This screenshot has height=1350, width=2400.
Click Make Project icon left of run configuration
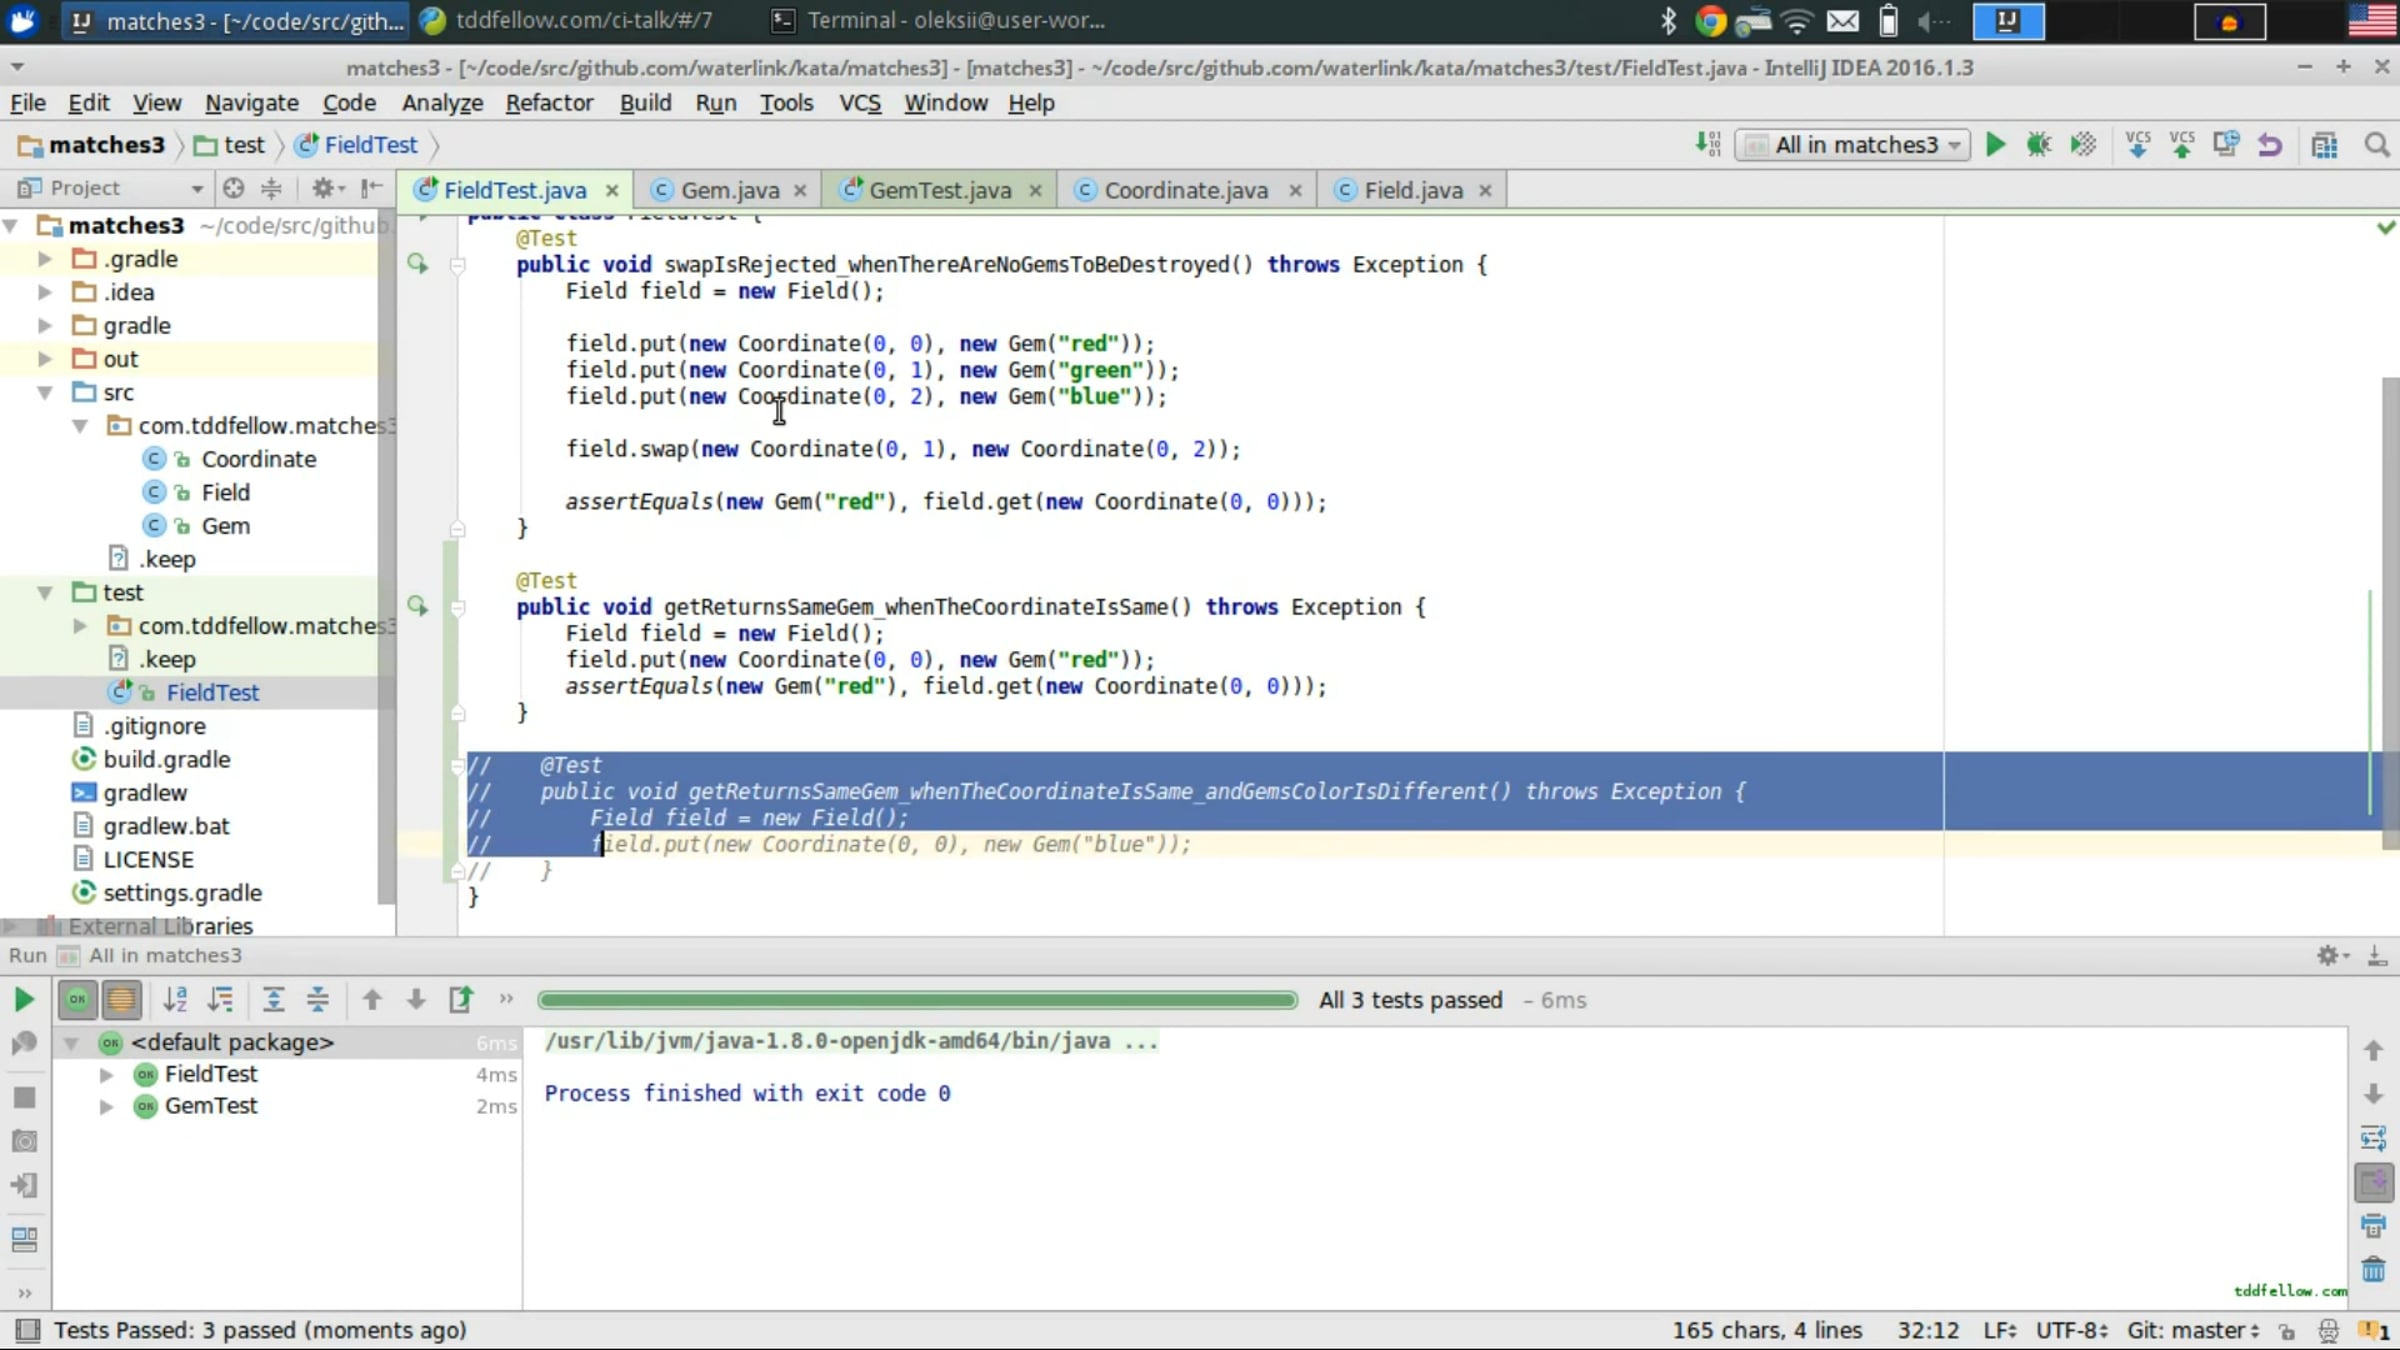coord(1708,145)
